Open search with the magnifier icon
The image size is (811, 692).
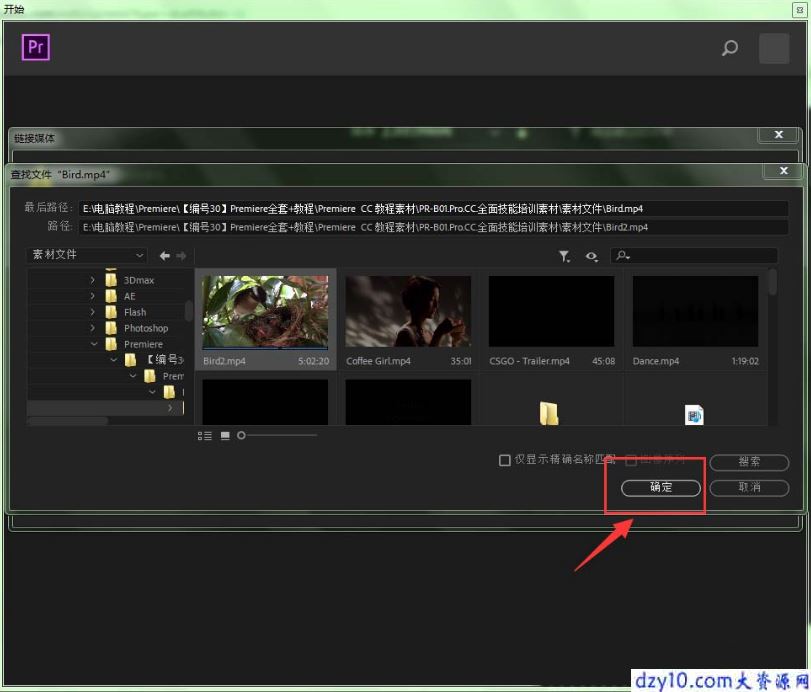(x=729, y=48)
